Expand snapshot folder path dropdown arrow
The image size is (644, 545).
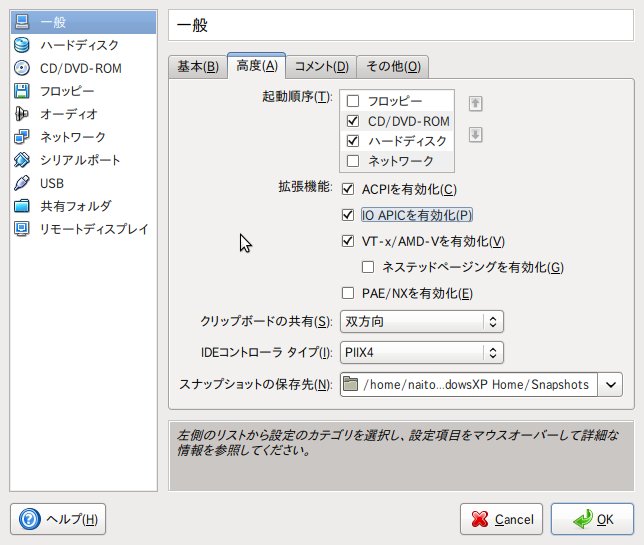click(610, 384)
